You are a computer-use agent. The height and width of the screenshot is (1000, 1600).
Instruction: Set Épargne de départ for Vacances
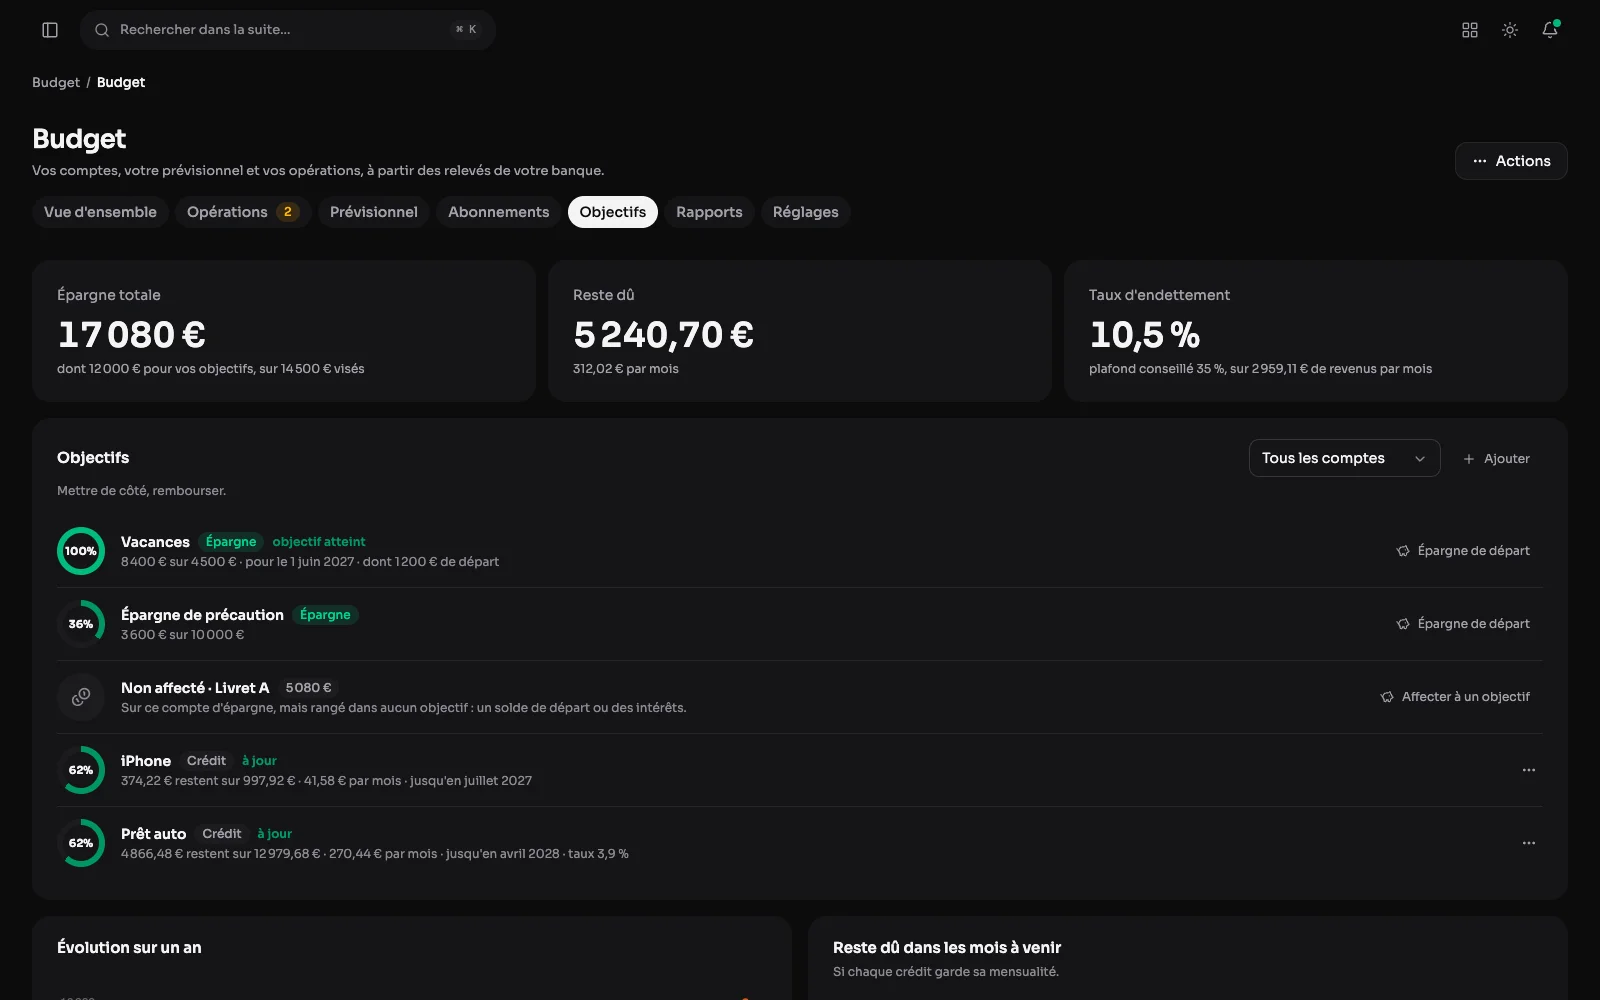(x=1463, y=551)
